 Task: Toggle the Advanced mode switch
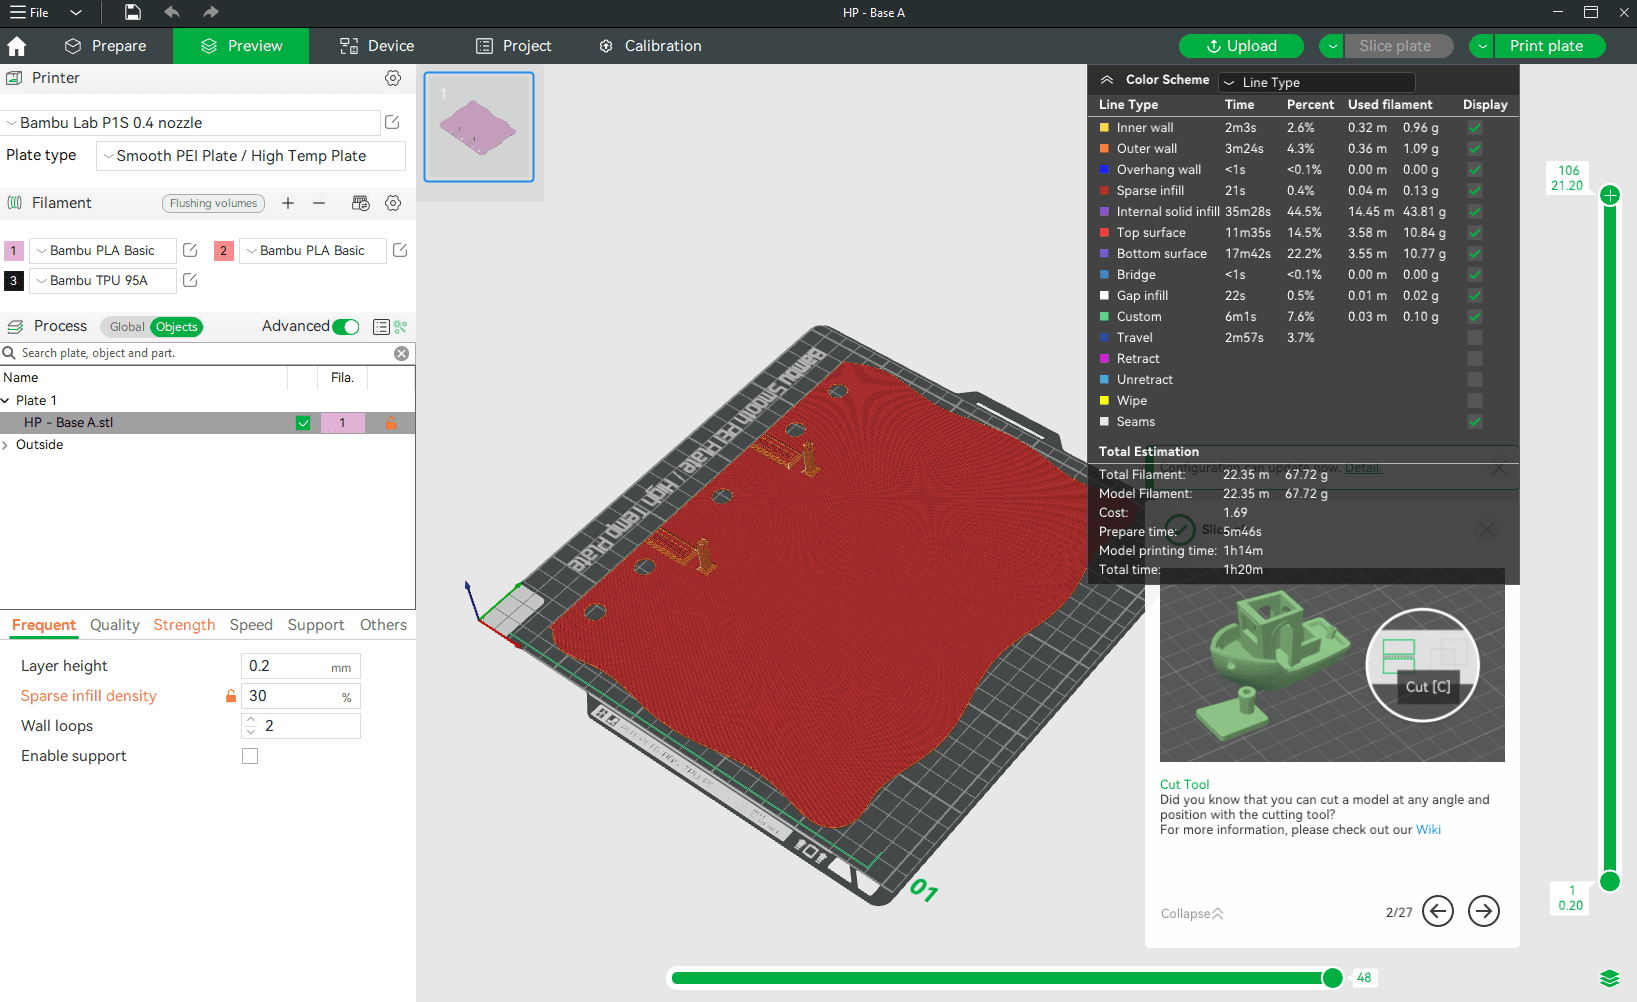(x=346, y=327)
